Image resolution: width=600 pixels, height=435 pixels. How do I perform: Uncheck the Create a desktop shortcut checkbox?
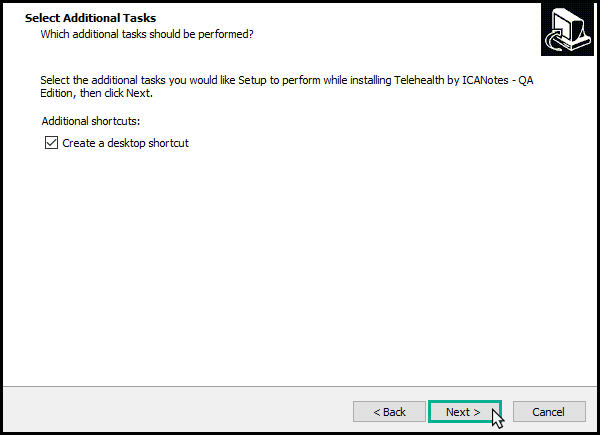pyautogui.click(x=51, y=143)
